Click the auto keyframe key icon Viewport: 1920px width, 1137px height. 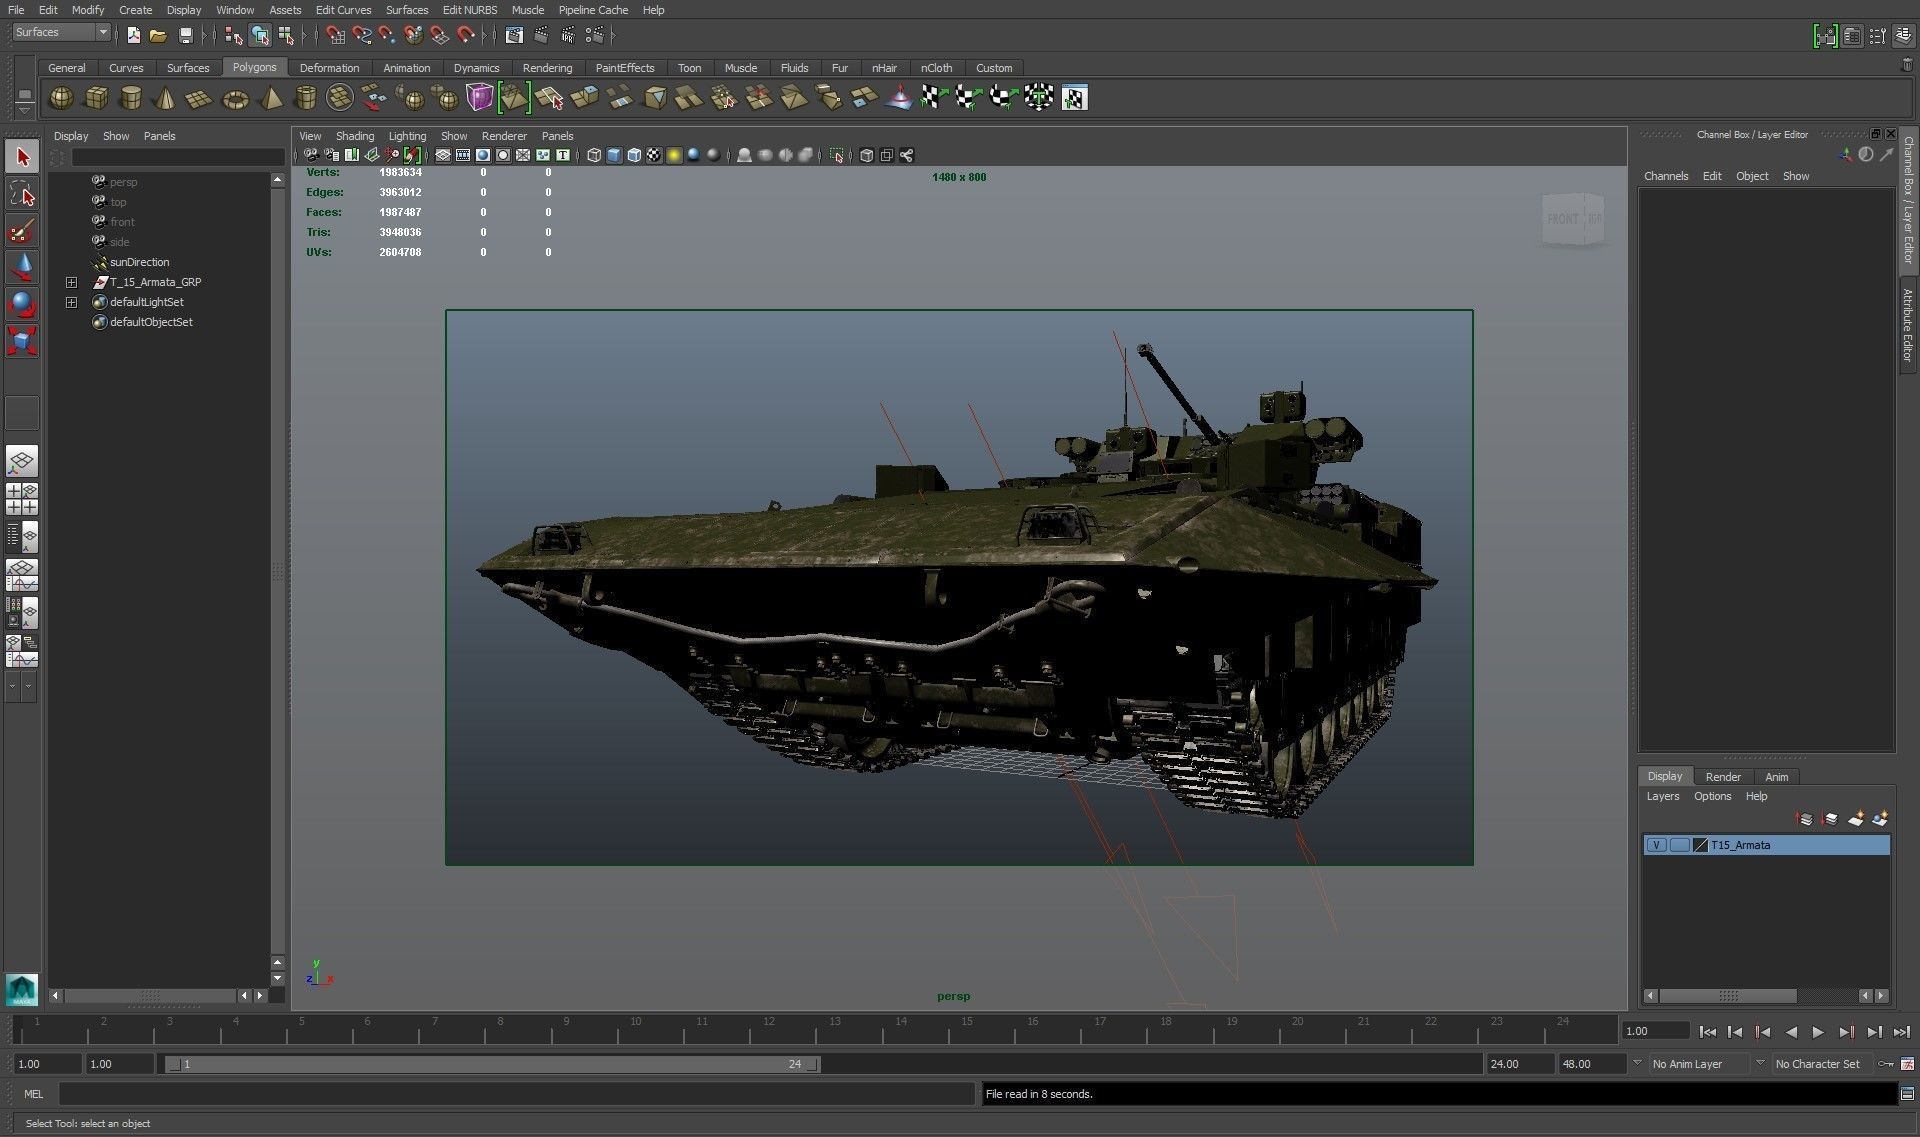point(1886,1064)
